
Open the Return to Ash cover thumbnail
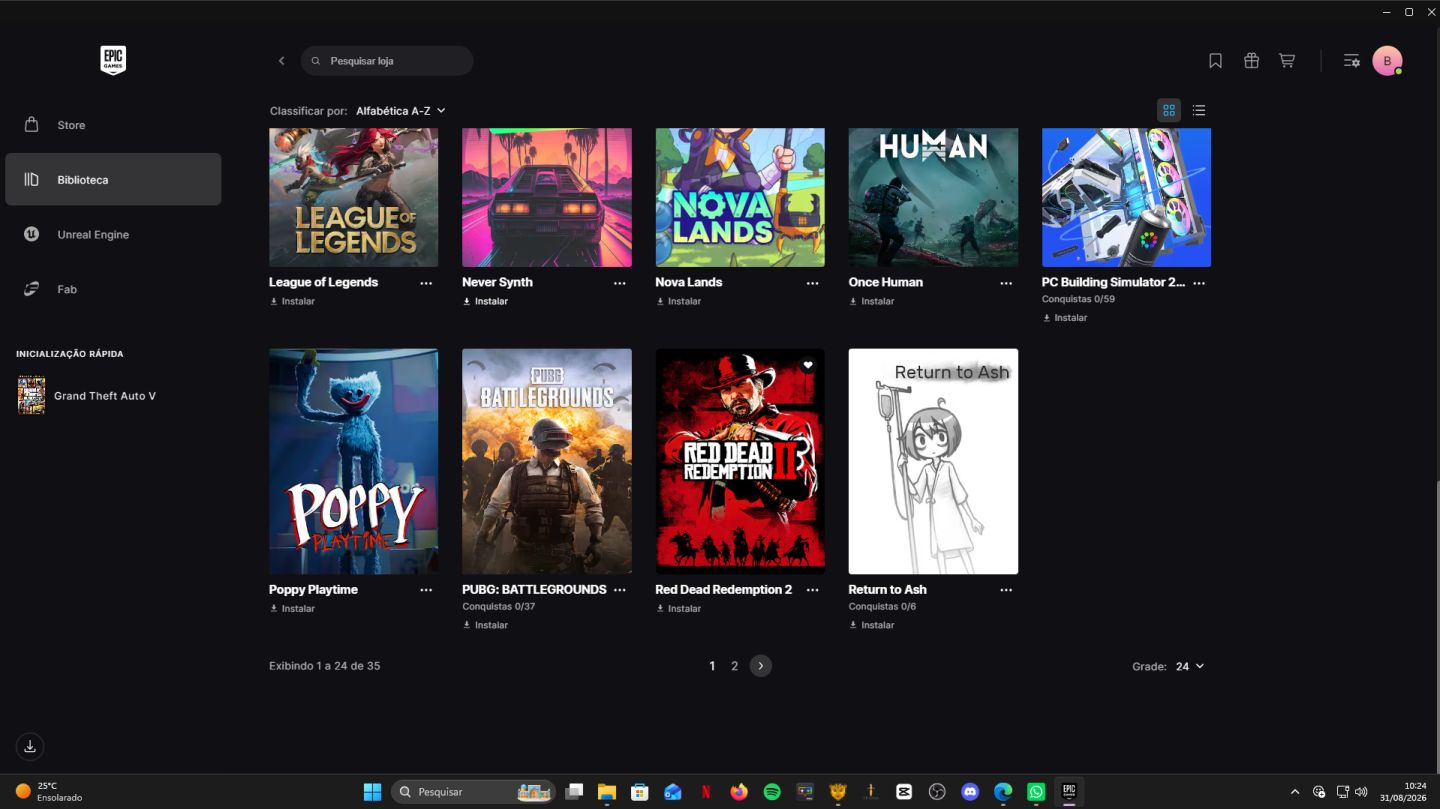[933, 461]
